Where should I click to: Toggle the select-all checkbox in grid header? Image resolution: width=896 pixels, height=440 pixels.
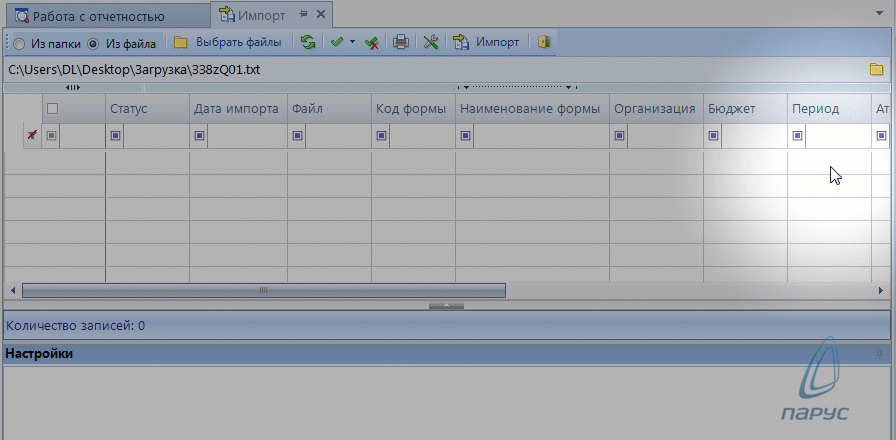52,109
